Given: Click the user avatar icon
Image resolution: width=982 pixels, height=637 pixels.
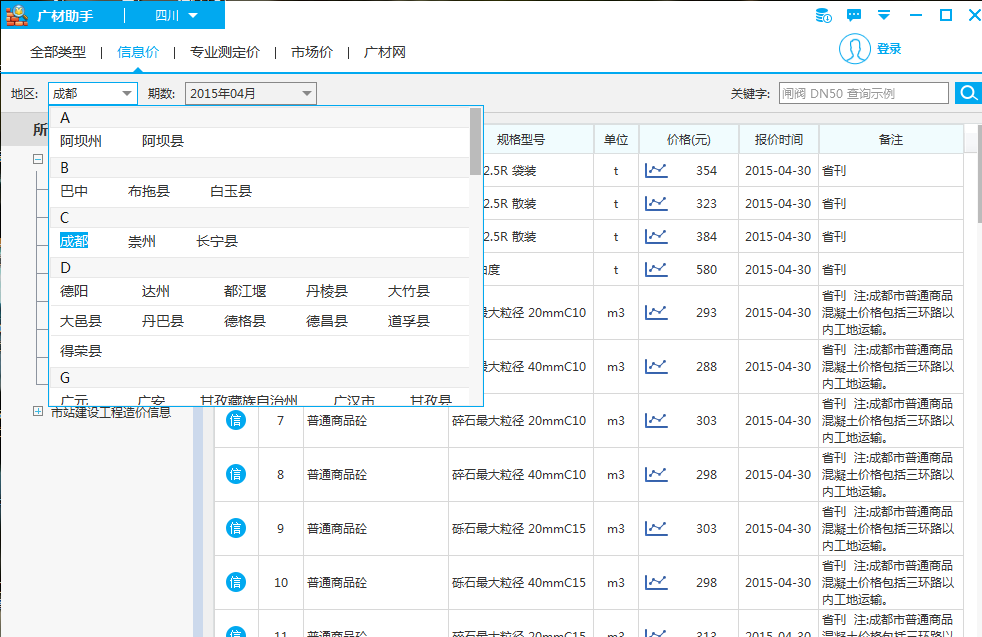Looking at the screenshot, I should [854, 49].
